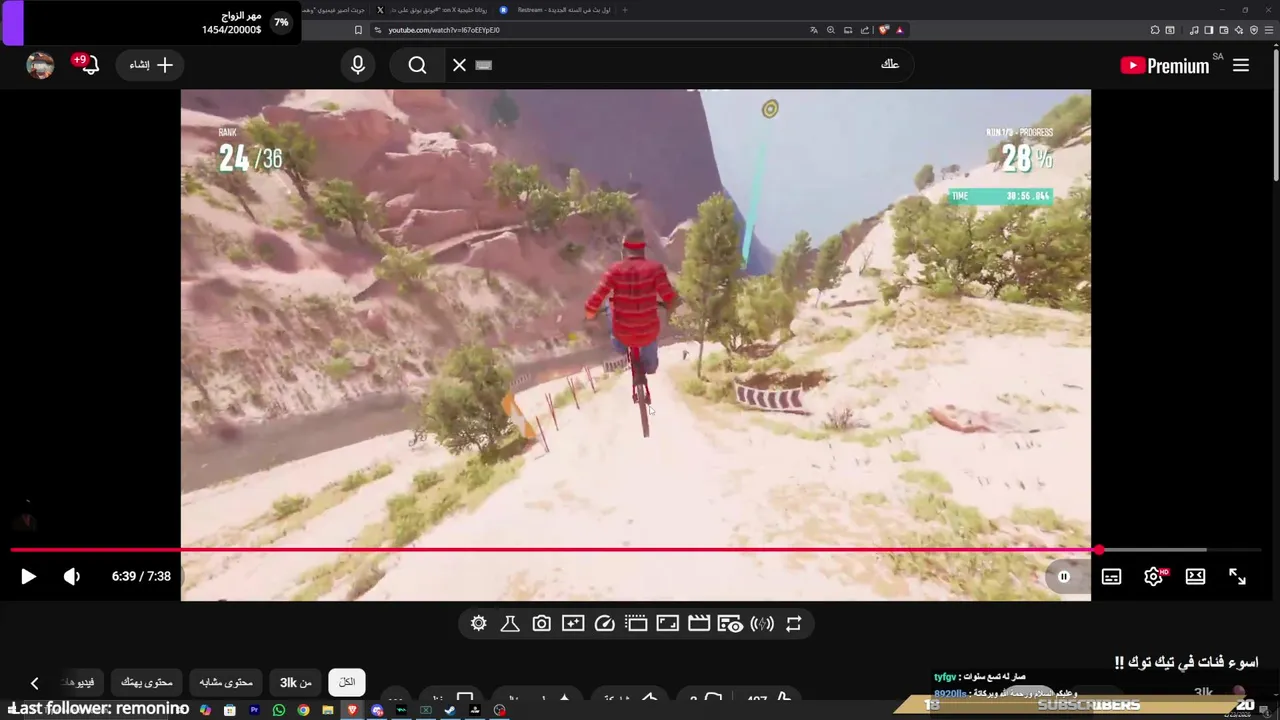Click the dotted-frame pop-up player icon
Viewport: 1280px width, 720px height.
coord(636,623)
